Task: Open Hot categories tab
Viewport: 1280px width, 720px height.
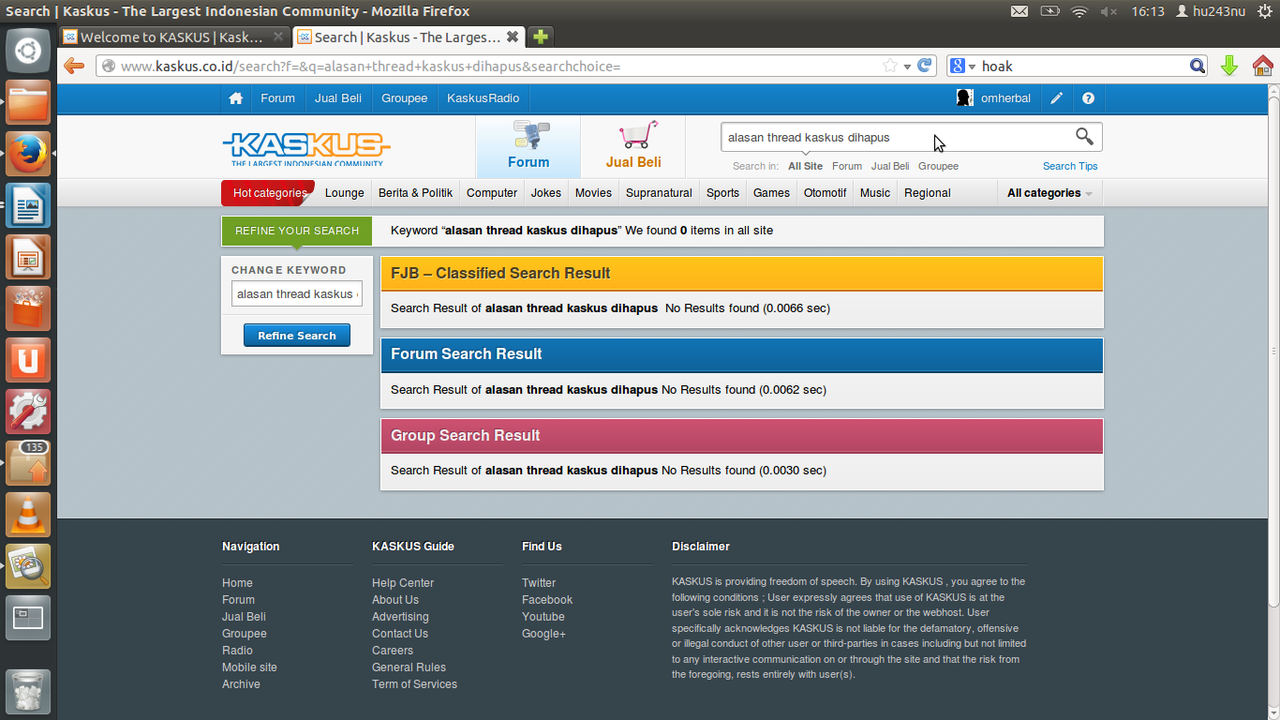Action: 269,193
